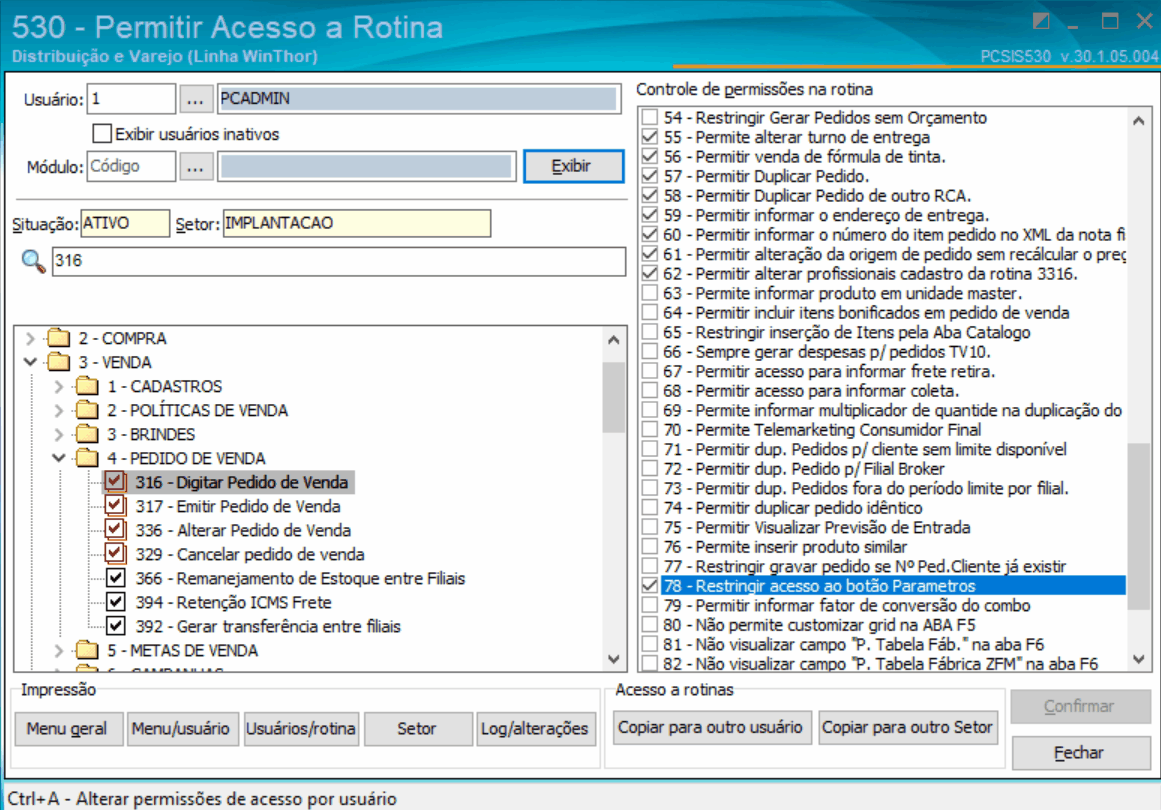Click the title bar theme toggle icon
The height and width of the screenshot is (810, 1161).
pos(1041,21)
